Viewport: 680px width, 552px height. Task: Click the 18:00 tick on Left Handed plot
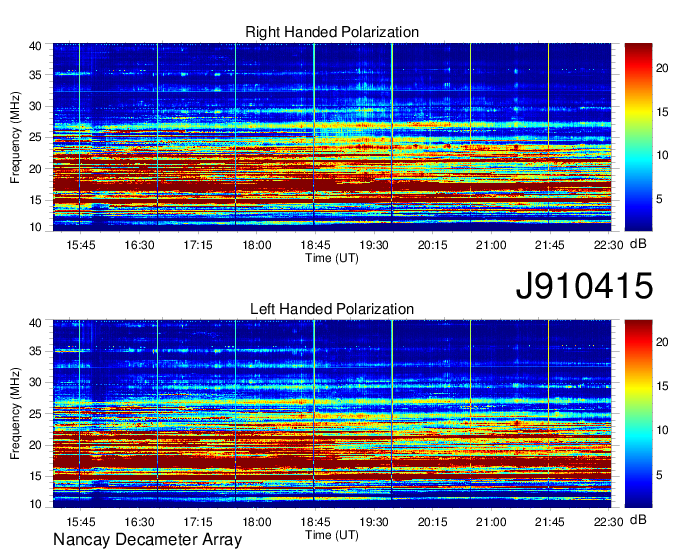pyautogui.click(x=257, y=522)
